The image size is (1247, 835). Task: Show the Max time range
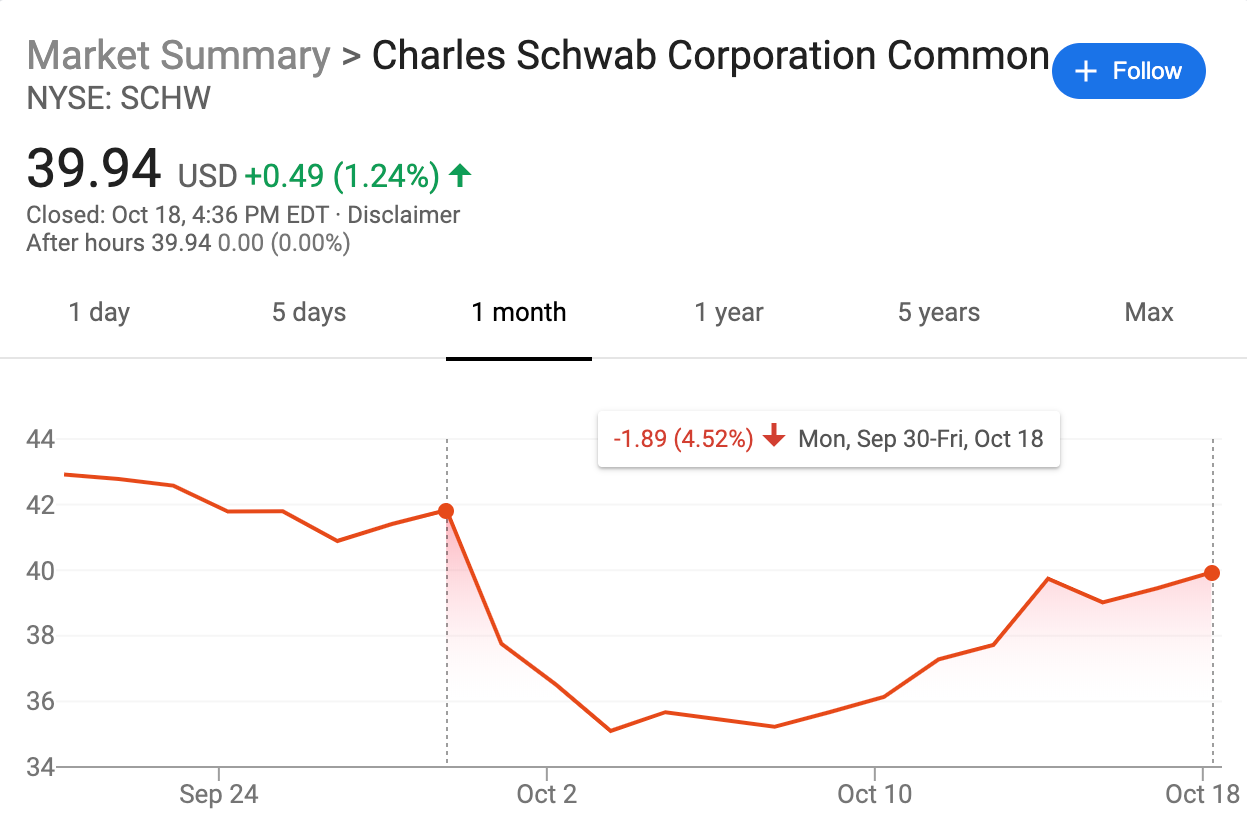coord(1149,313)
